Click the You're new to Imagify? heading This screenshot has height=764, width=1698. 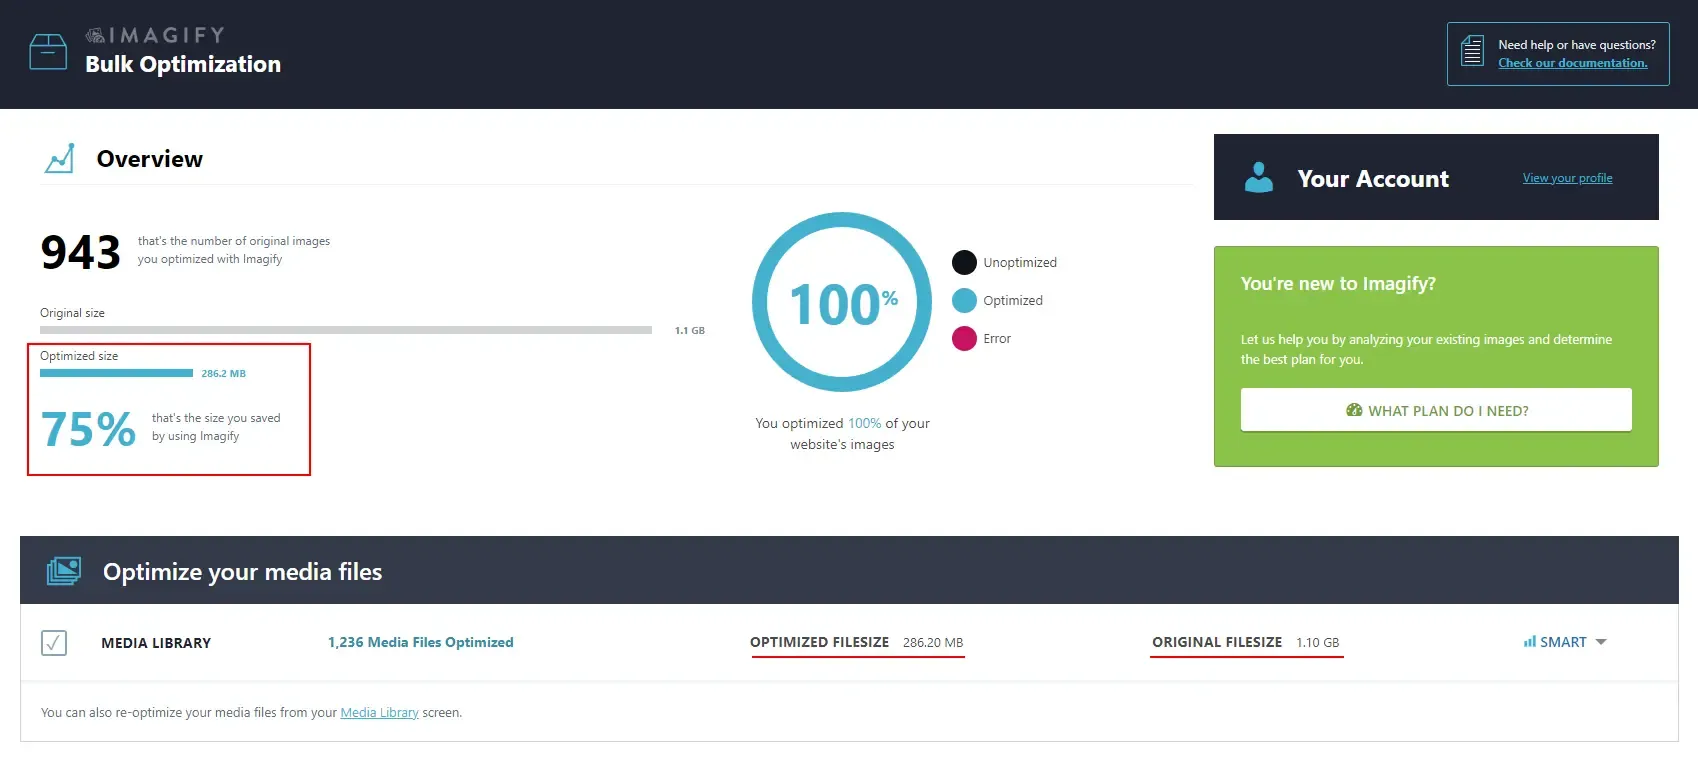pyautogui.click(x=1338, y=284)
